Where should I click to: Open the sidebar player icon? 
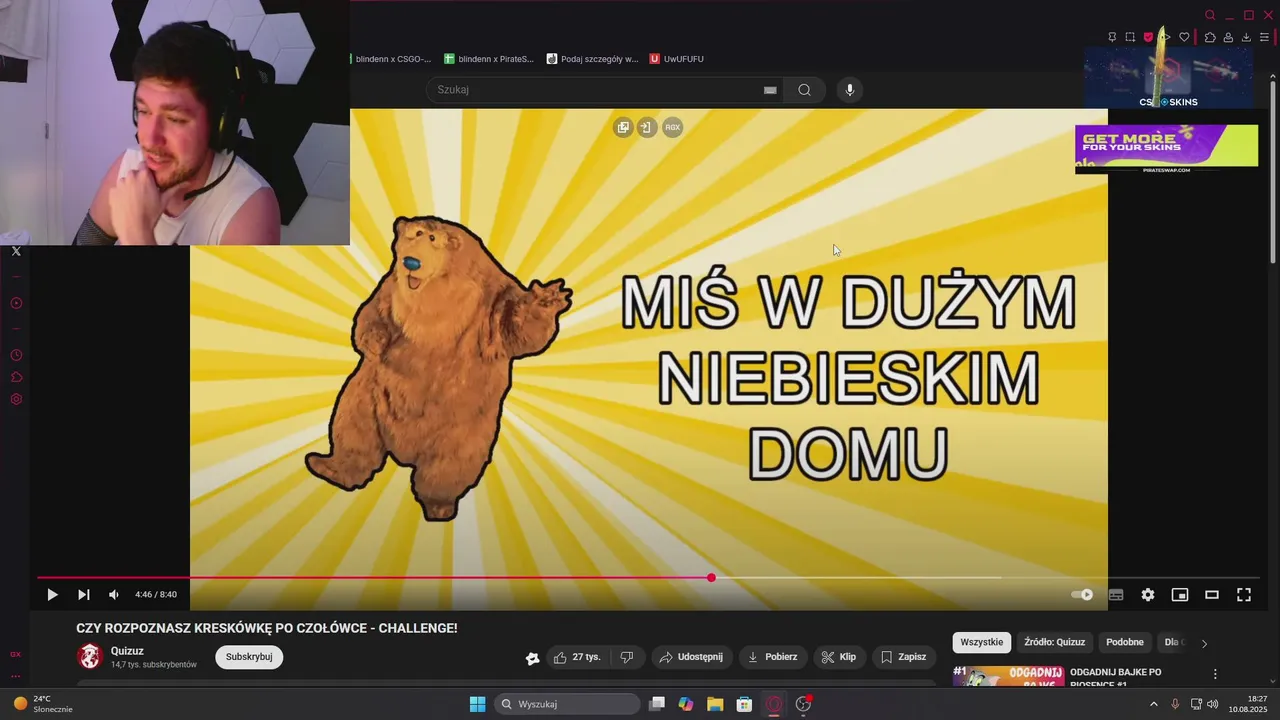click(x=16, y=303)
